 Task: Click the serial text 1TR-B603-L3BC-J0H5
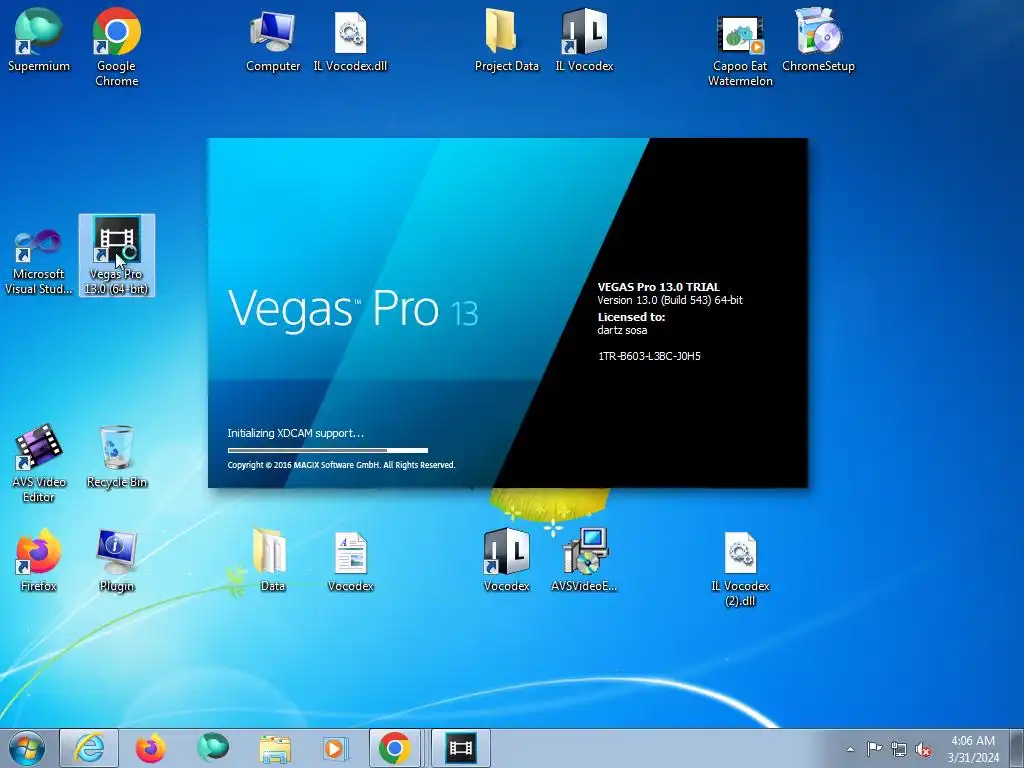(x=649, y=356)
